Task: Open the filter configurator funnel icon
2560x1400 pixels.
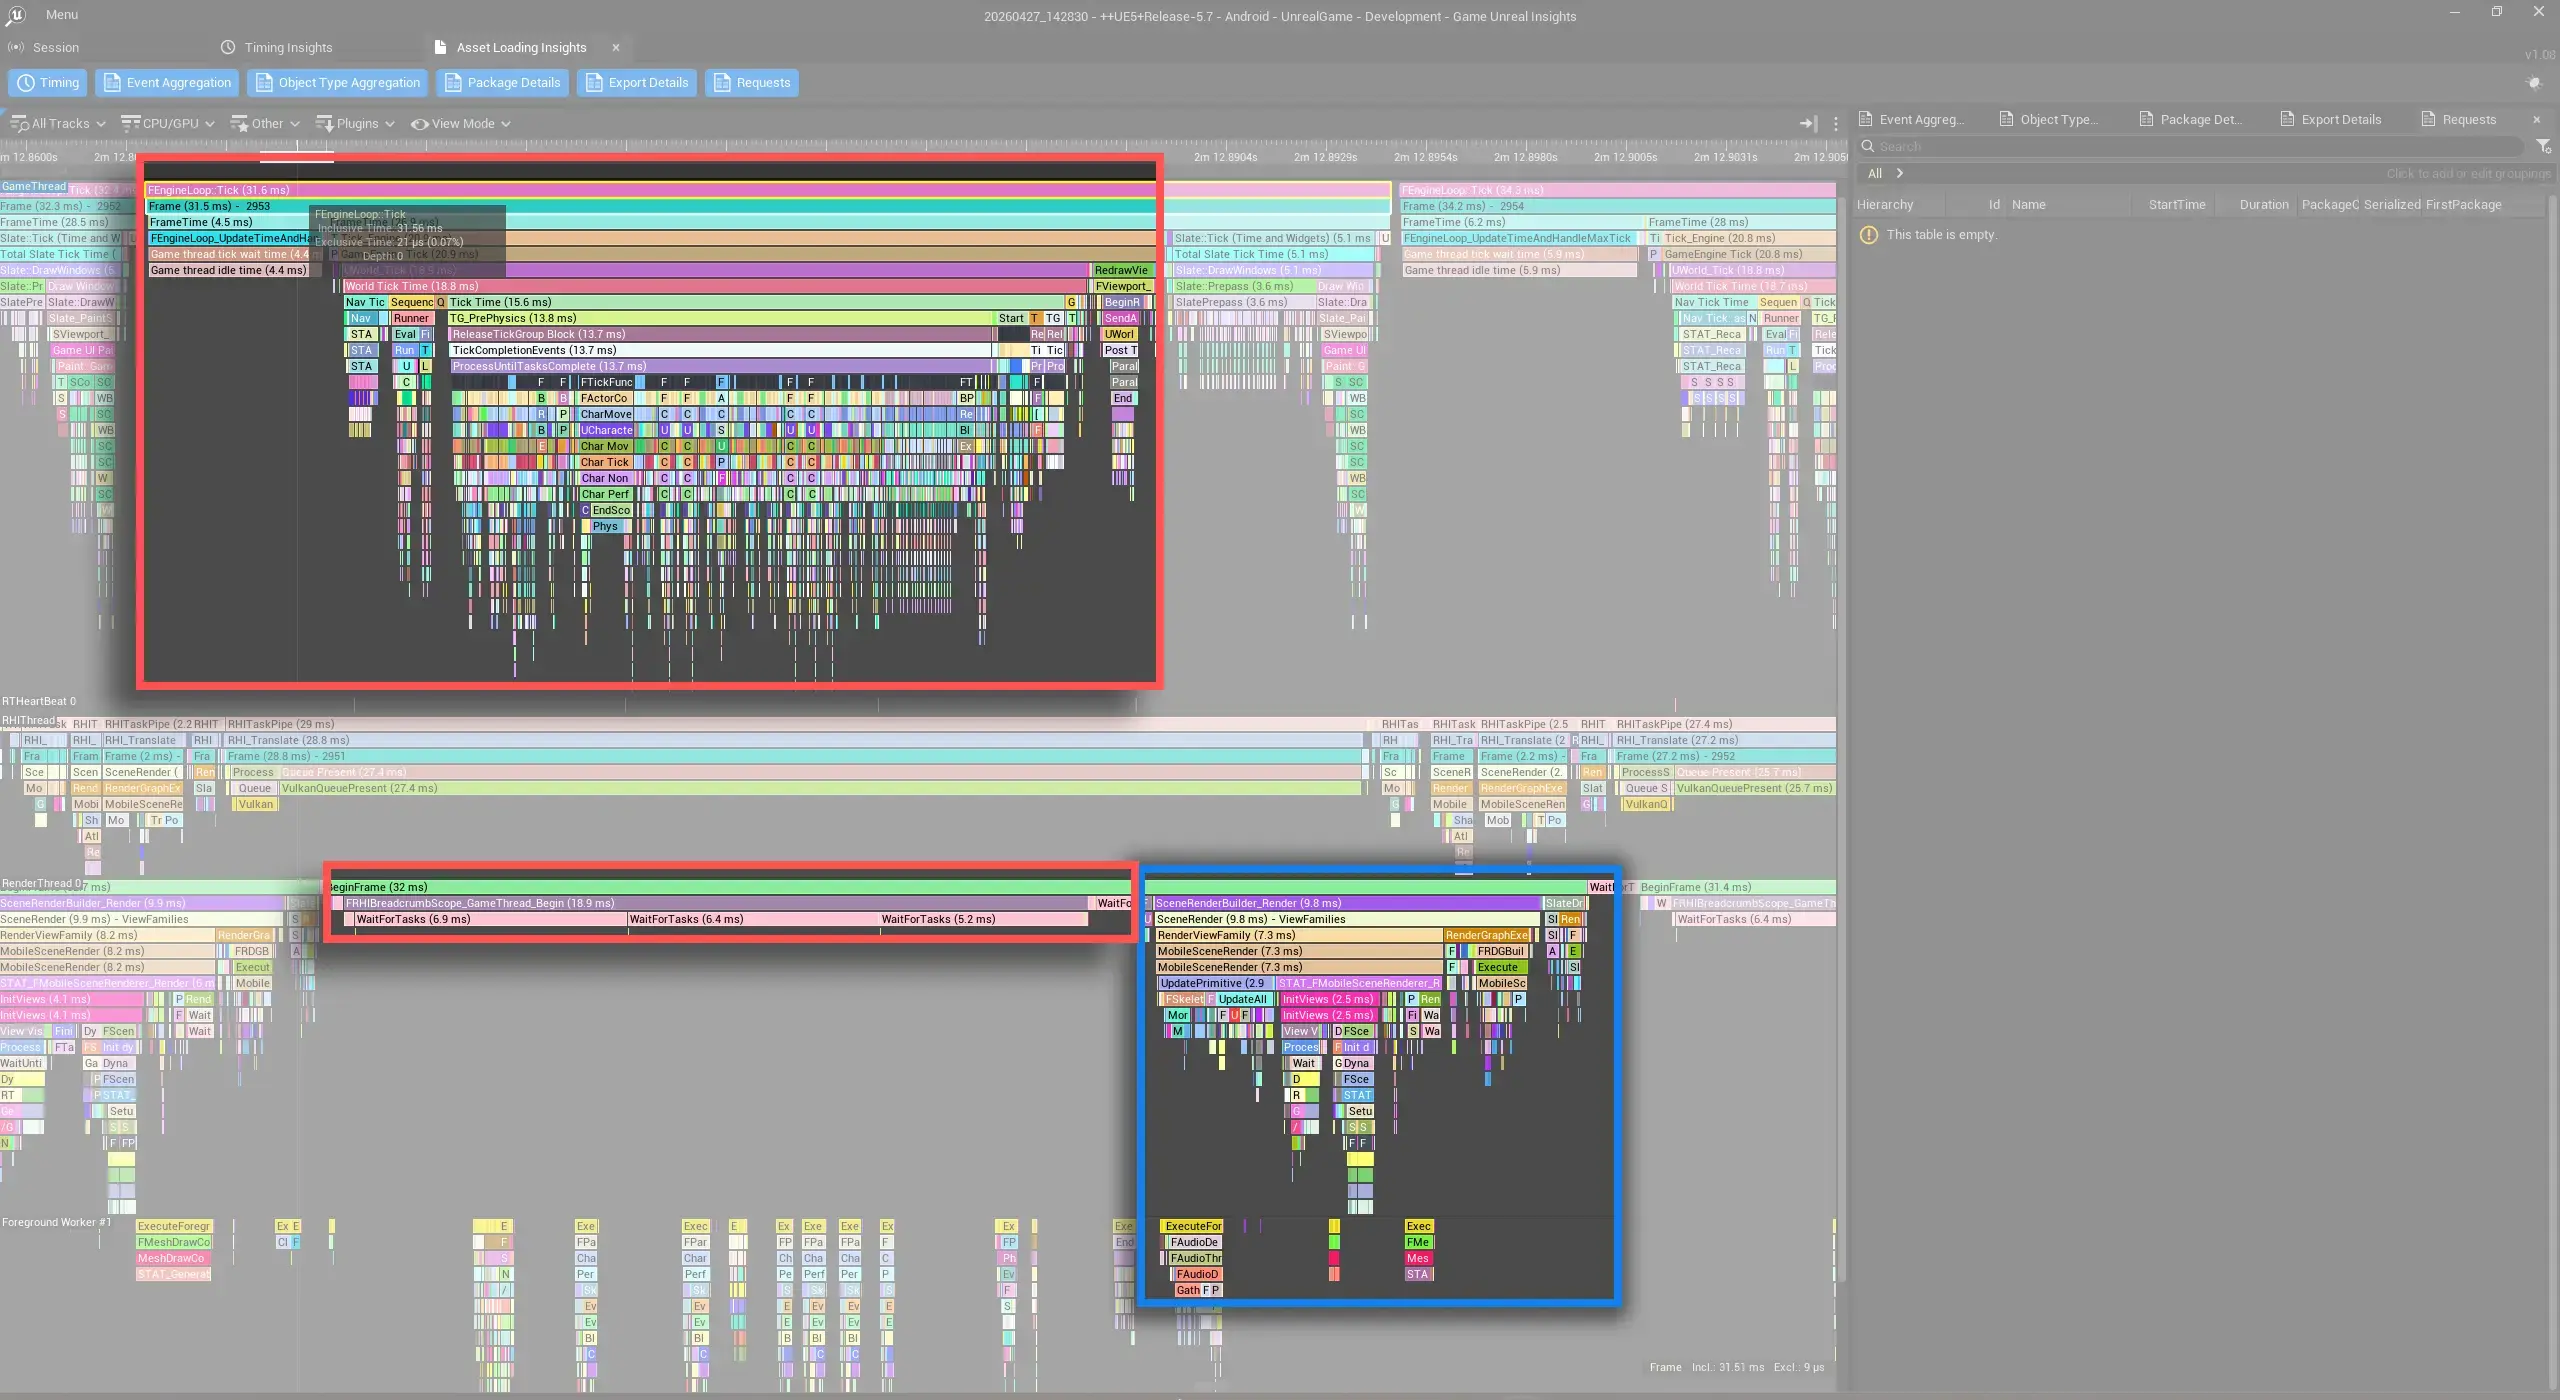Action: pyautogui.click(x=2543, y=147)
